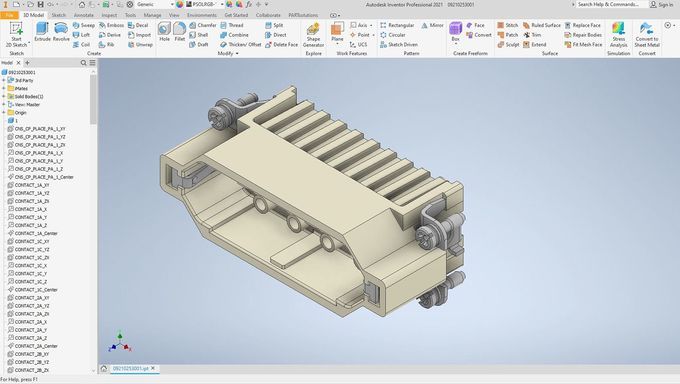Expand the Solid Bodies(1) node
680x384 pixels.
coord(4,96)
